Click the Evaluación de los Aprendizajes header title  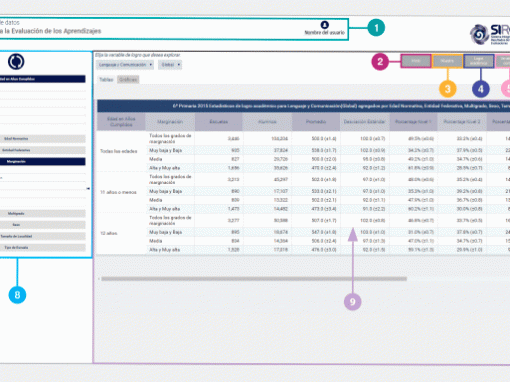(x=50, y=31)
